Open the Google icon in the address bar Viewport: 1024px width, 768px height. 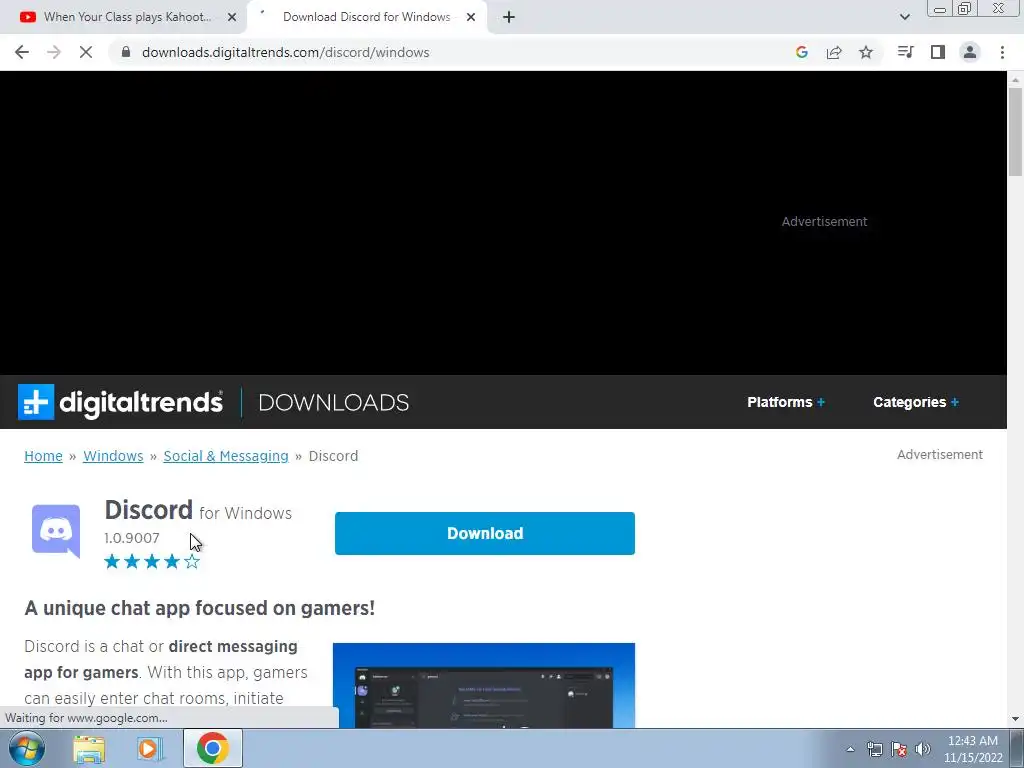tap(802, 52)
